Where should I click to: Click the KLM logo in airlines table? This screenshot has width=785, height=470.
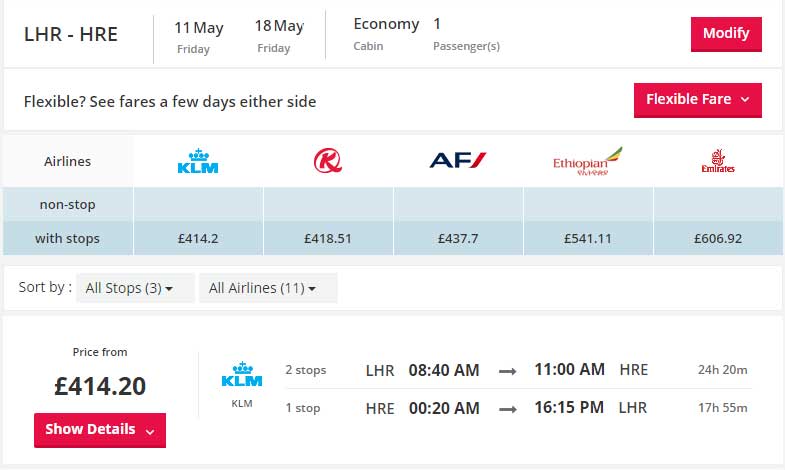click(x=198, y=161)
